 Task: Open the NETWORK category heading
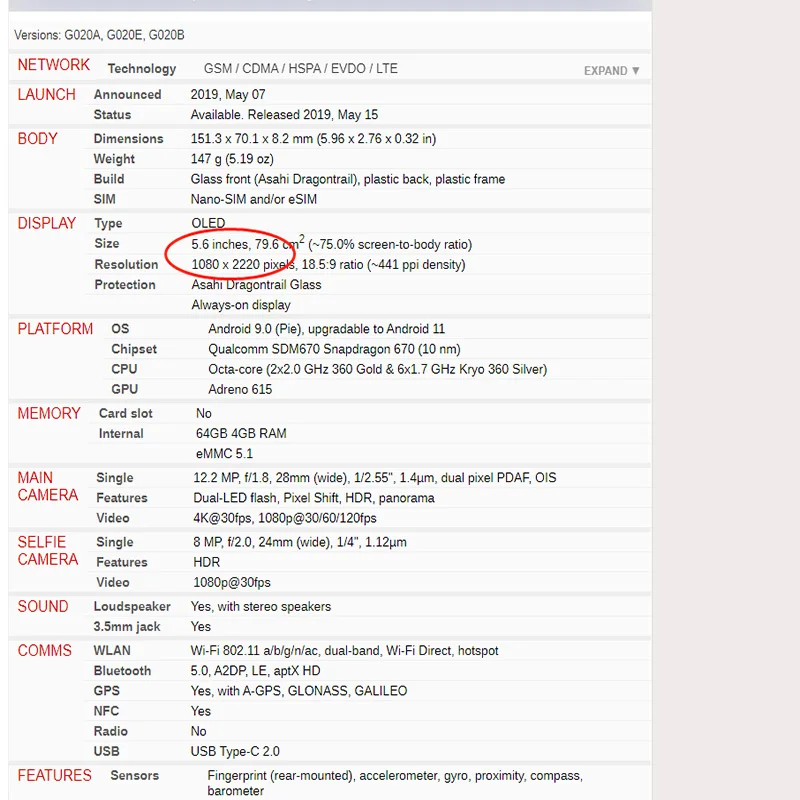[x=54, y=65]
